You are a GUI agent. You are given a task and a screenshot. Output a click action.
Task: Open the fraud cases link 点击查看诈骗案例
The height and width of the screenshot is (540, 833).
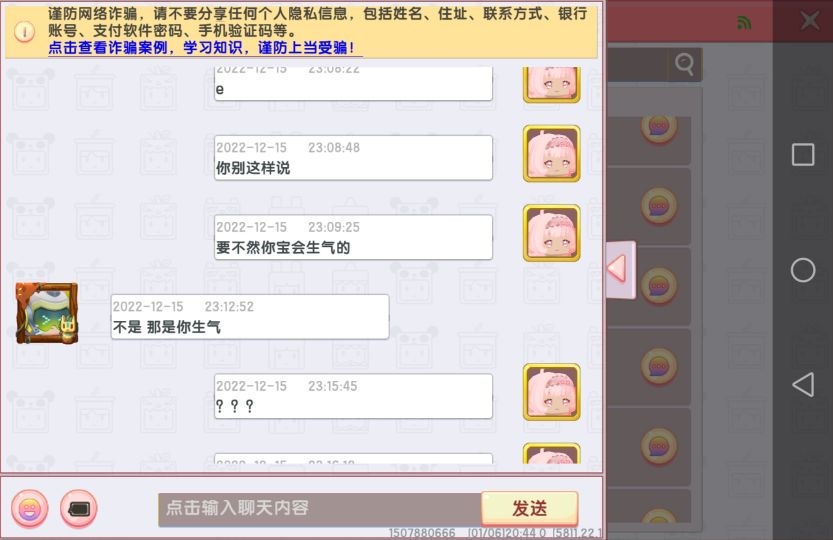pyautogui.click(x=108, y=48)
